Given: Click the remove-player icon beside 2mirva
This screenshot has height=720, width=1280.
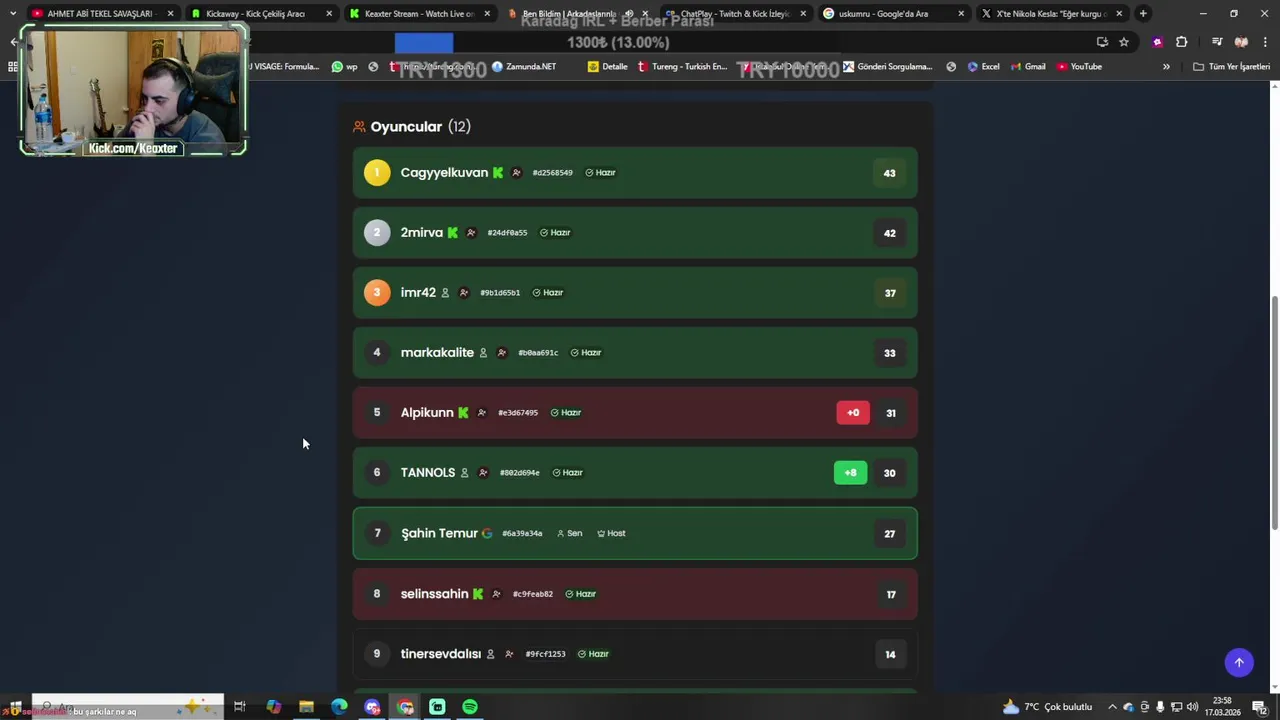Looking at the screenshot, I should coord(471,233).
